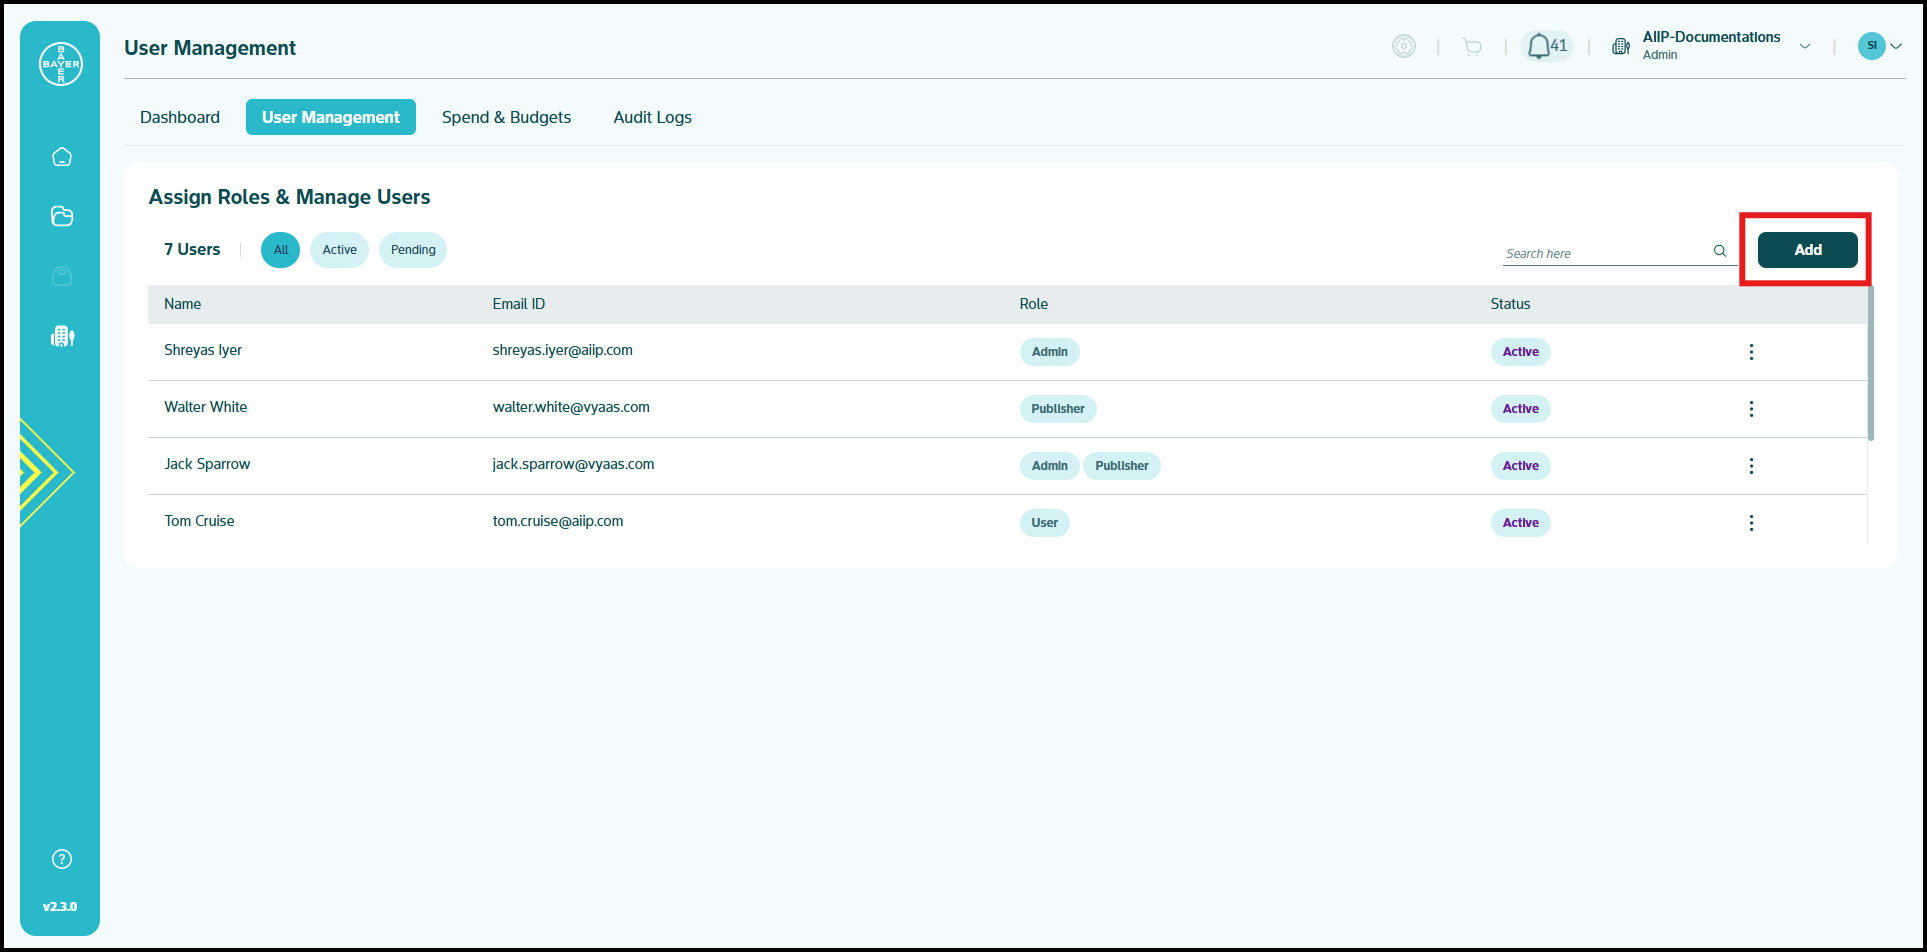Viewport: 1927px width, 952px height.
Task: Open the shopping cart icon
Action: point(1472,46)
